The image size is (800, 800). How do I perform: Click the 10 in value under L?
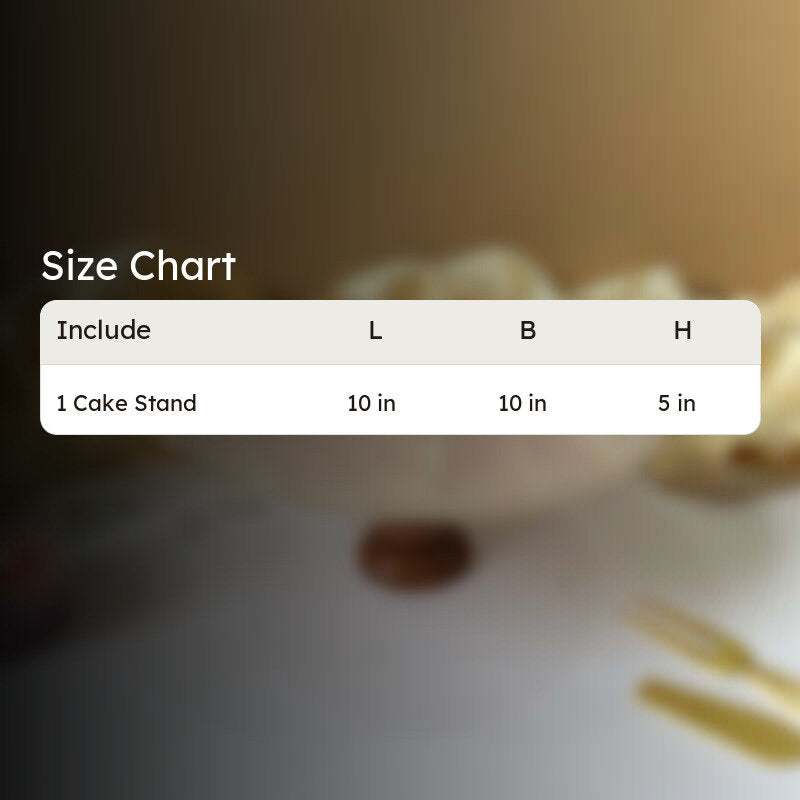point(371,403)
